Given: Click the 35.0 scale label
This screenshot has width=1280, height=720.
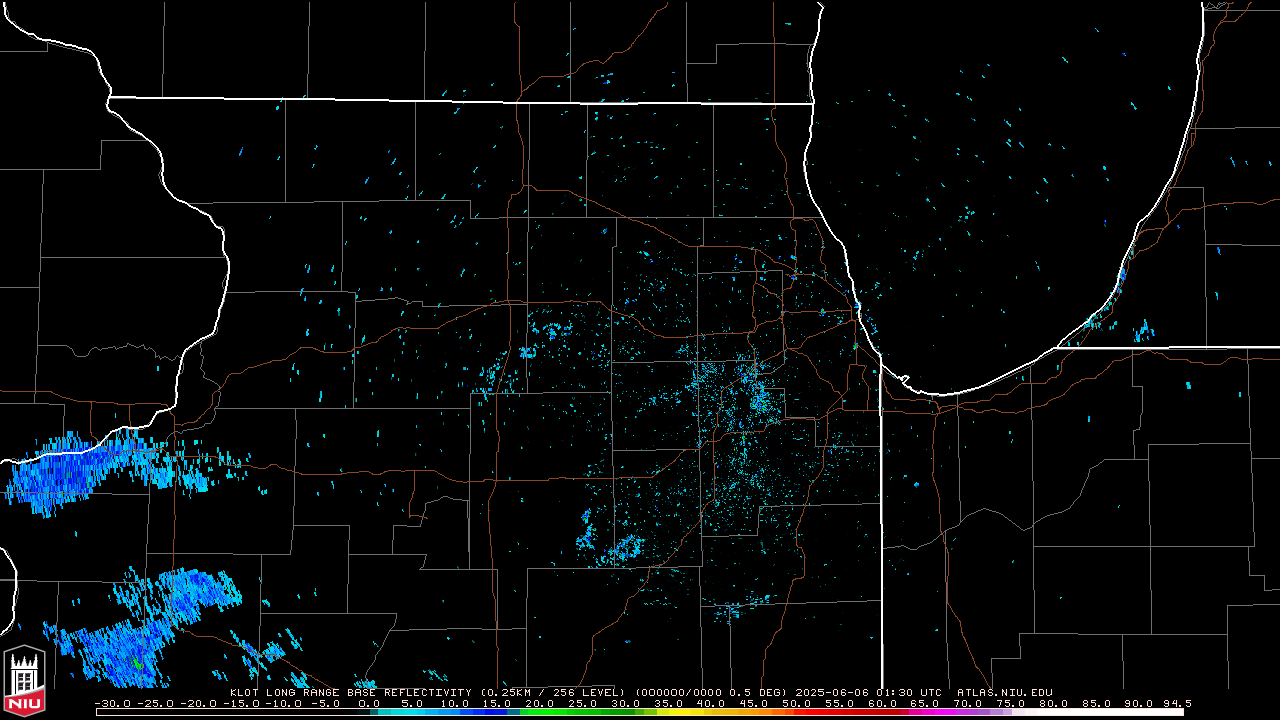Looking at the screenshot, I should tap(668, 703).
